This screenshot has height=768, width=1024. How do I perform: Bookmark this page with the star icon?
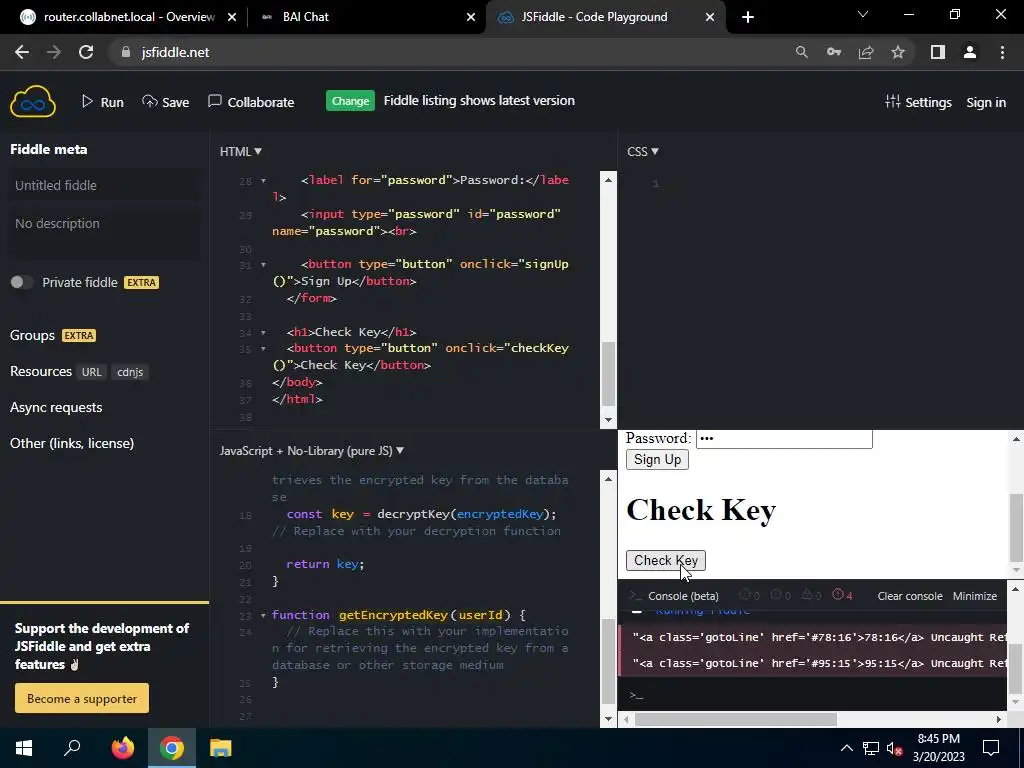(x=898, y=52)
